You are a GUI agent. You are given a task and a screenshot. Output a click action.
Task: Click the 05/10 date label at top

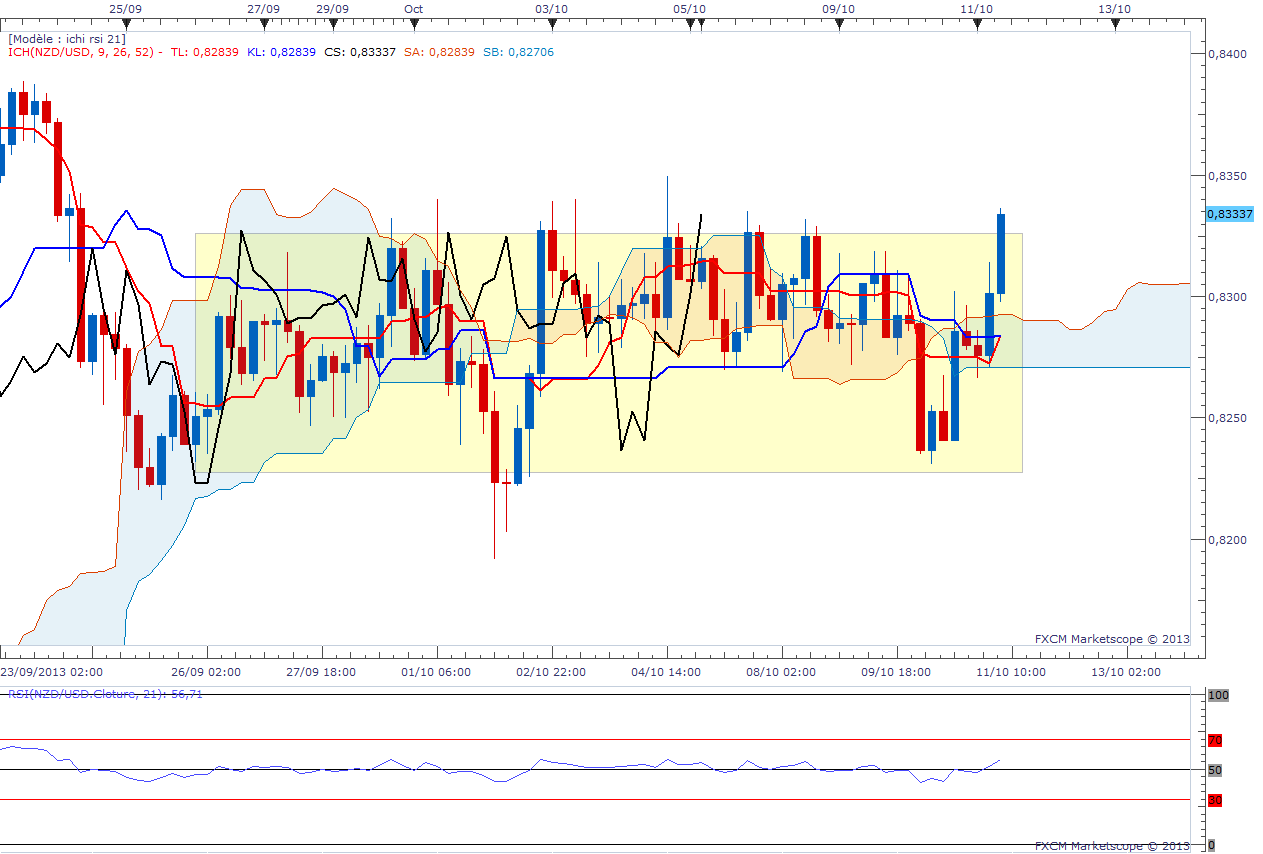coord(689,8)
